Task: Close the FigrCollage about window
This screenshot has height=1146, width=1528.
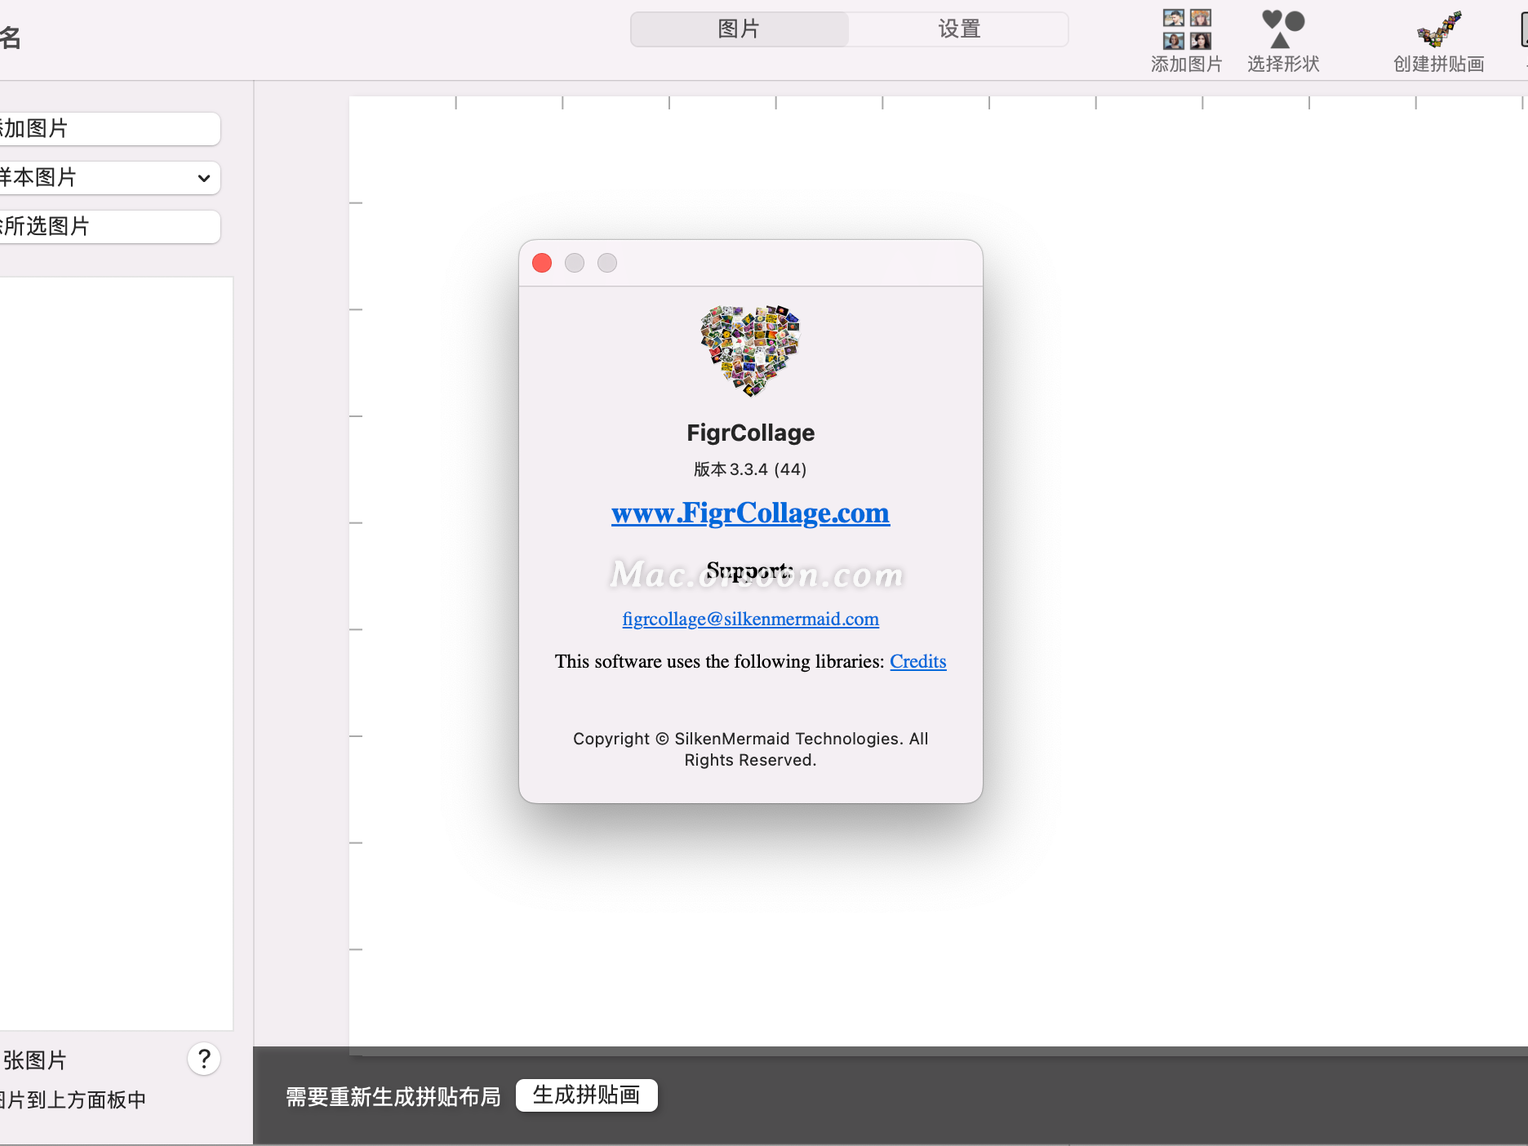Action: tap(541, 262)
